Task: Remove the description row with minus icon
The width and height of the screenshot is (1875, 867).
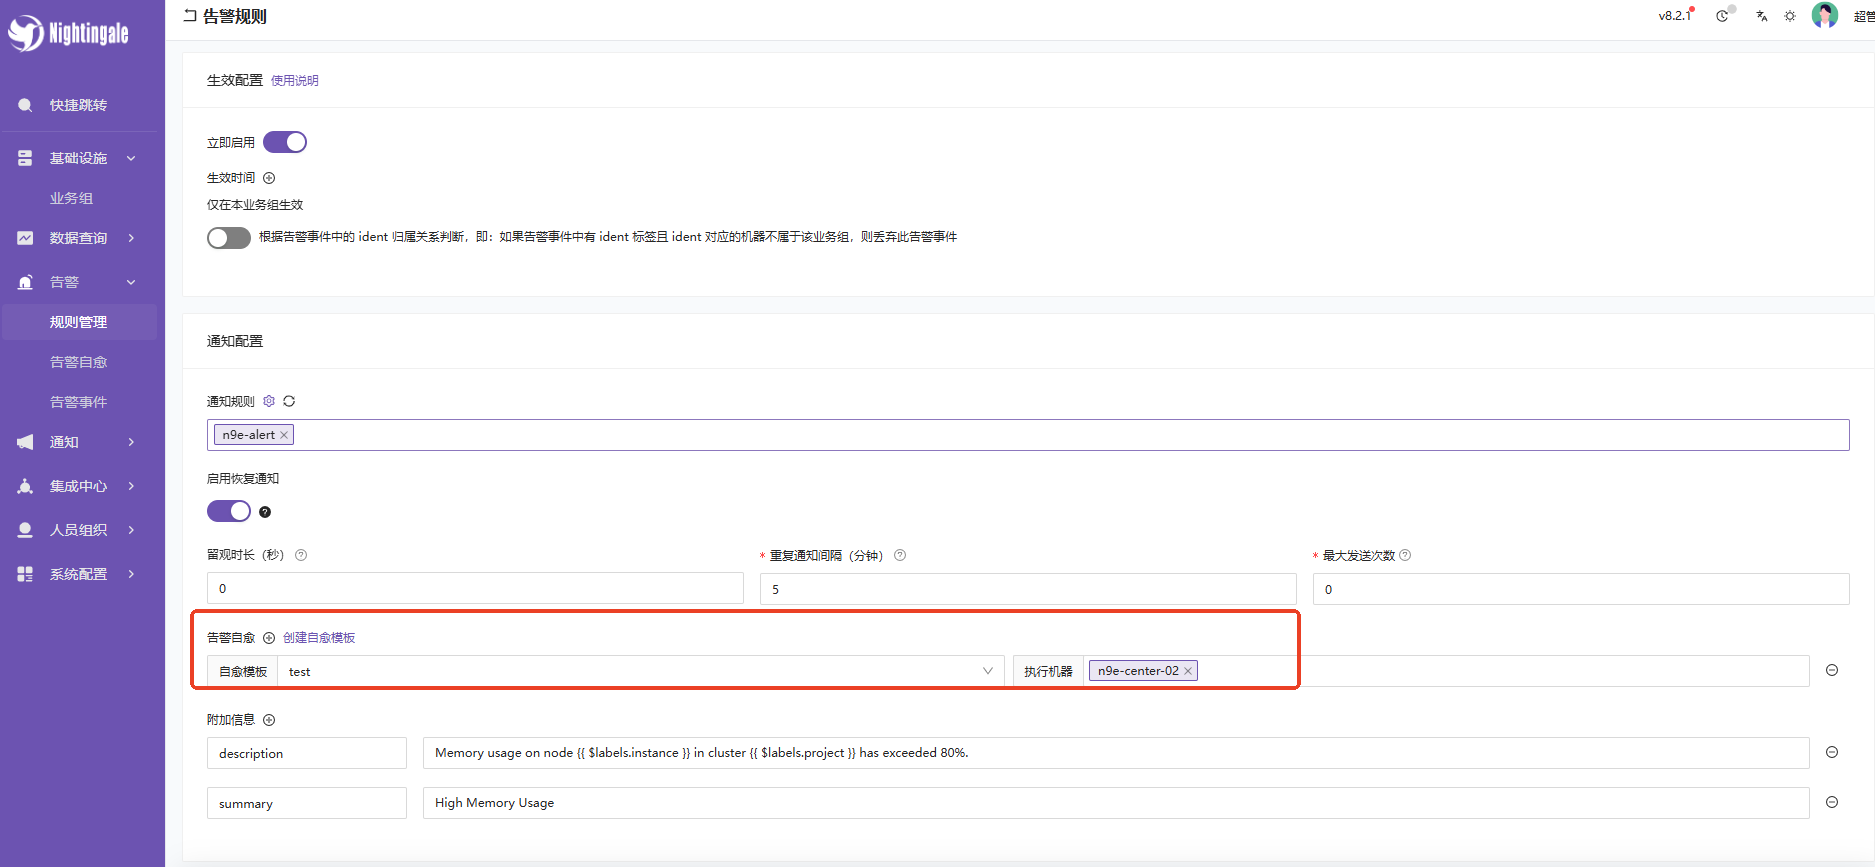Action: 1832,752
